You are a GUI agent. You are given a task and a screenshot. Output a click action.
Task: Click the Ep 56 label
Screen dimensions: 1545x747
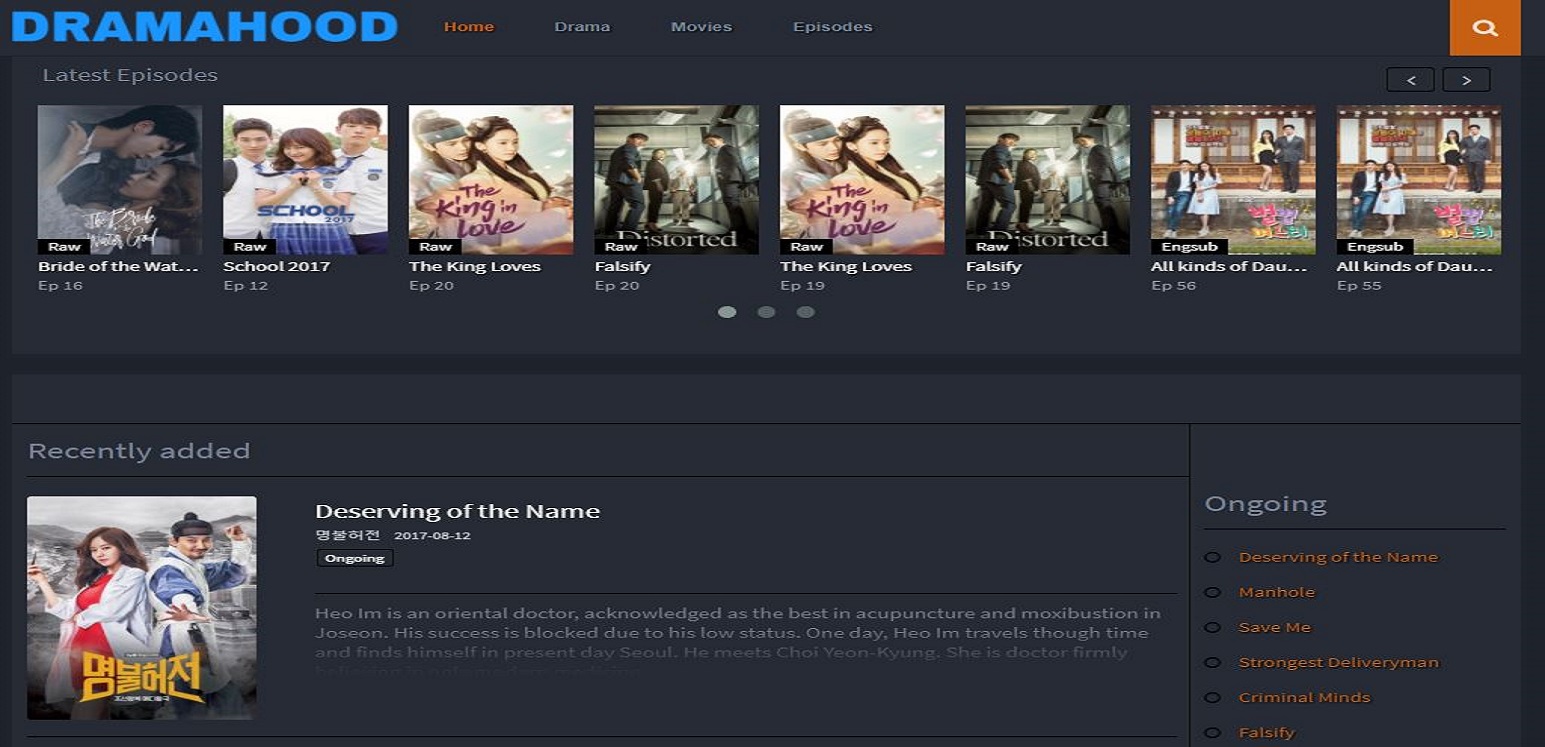pyautogui.click(x=1174, y=286)
